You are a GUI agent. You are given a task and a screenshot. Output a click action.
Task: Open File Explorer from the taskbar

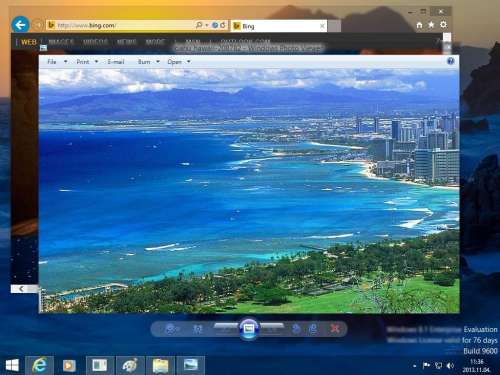160,365
